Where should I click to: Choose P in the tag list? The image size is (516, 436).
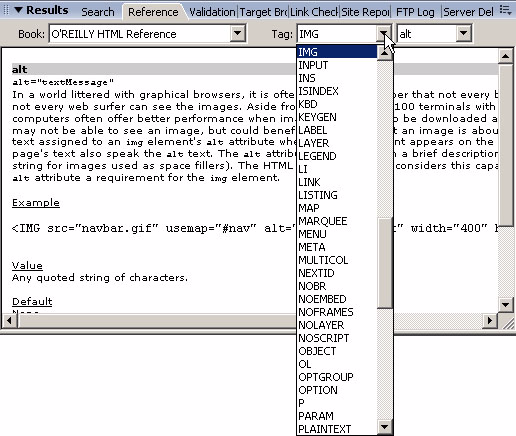337,403
